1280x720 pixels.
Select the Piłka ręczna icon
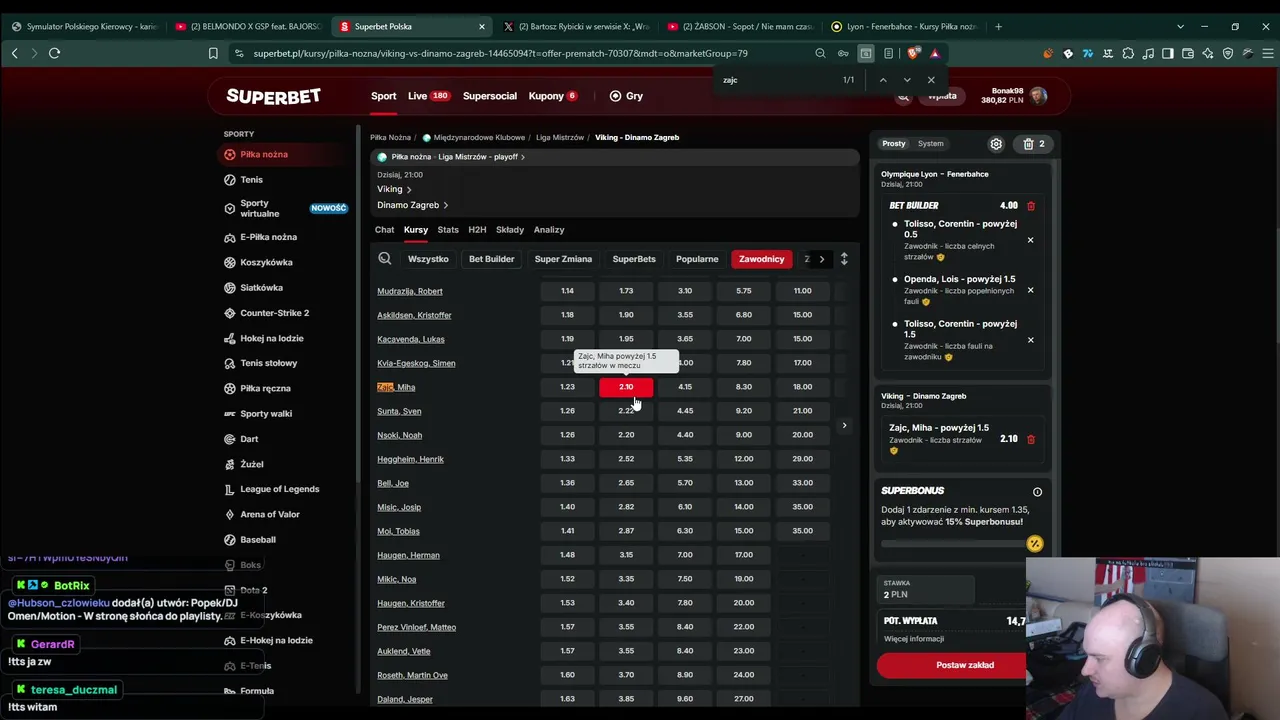click(230, 388)
